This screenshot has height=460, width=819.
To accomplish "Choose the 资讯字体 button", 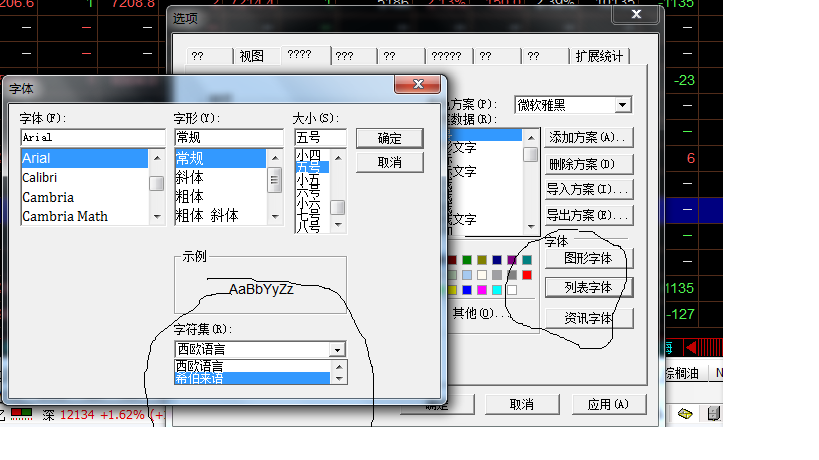I will (589, 318).
